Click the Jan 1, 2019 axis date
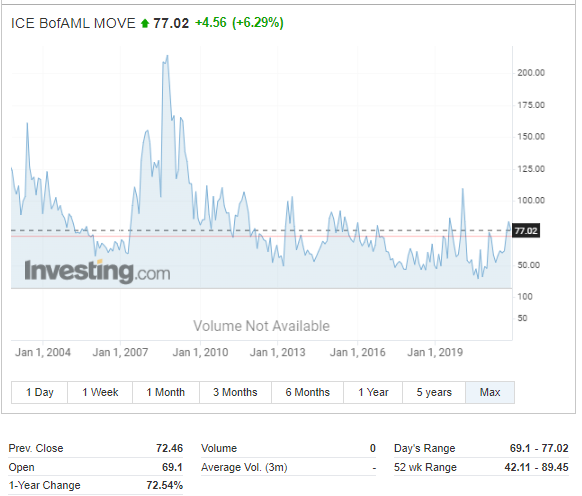The height and width of the screenshot is (496, 582). click(x=435, y=352)
